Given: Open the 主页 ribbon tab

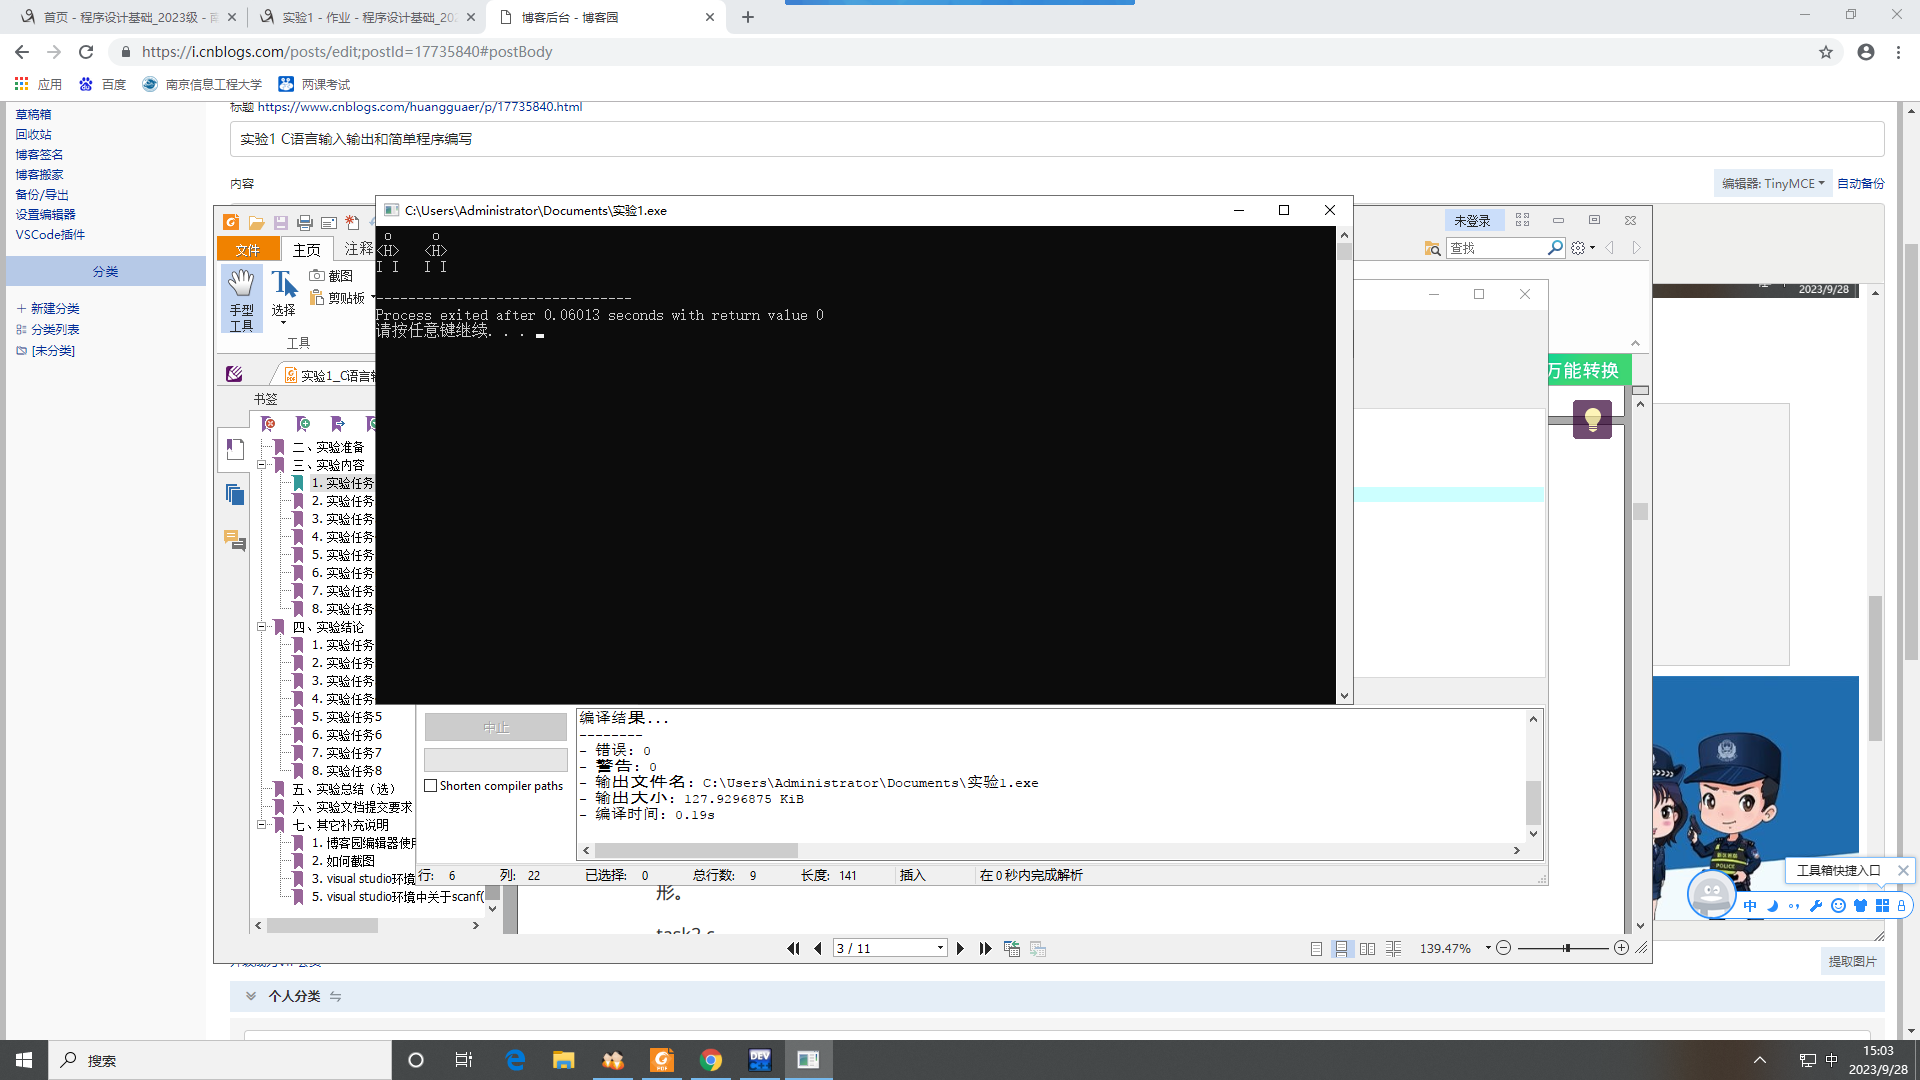Looking at the screenshot, I should coord(306,250).
